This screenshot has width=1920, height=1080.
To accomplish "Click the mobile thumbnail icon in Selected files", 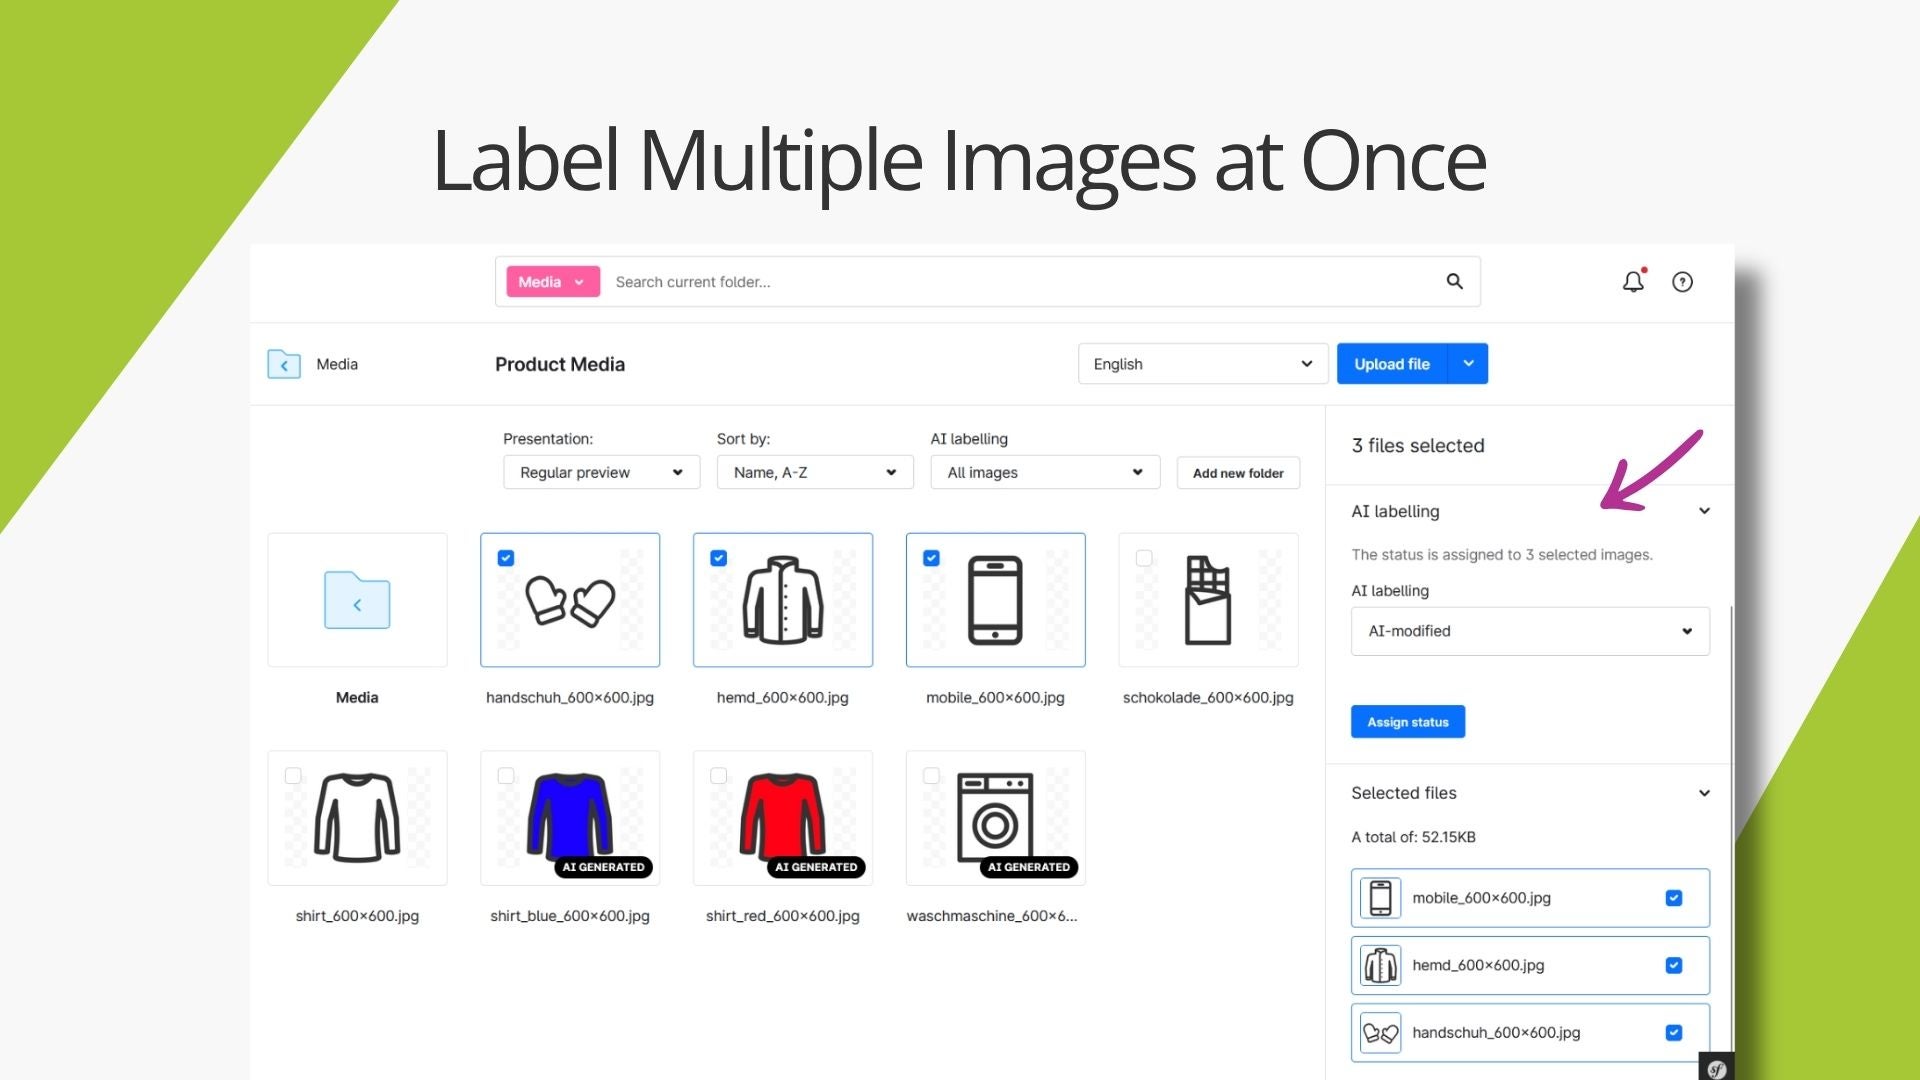I will [1381, 898].
